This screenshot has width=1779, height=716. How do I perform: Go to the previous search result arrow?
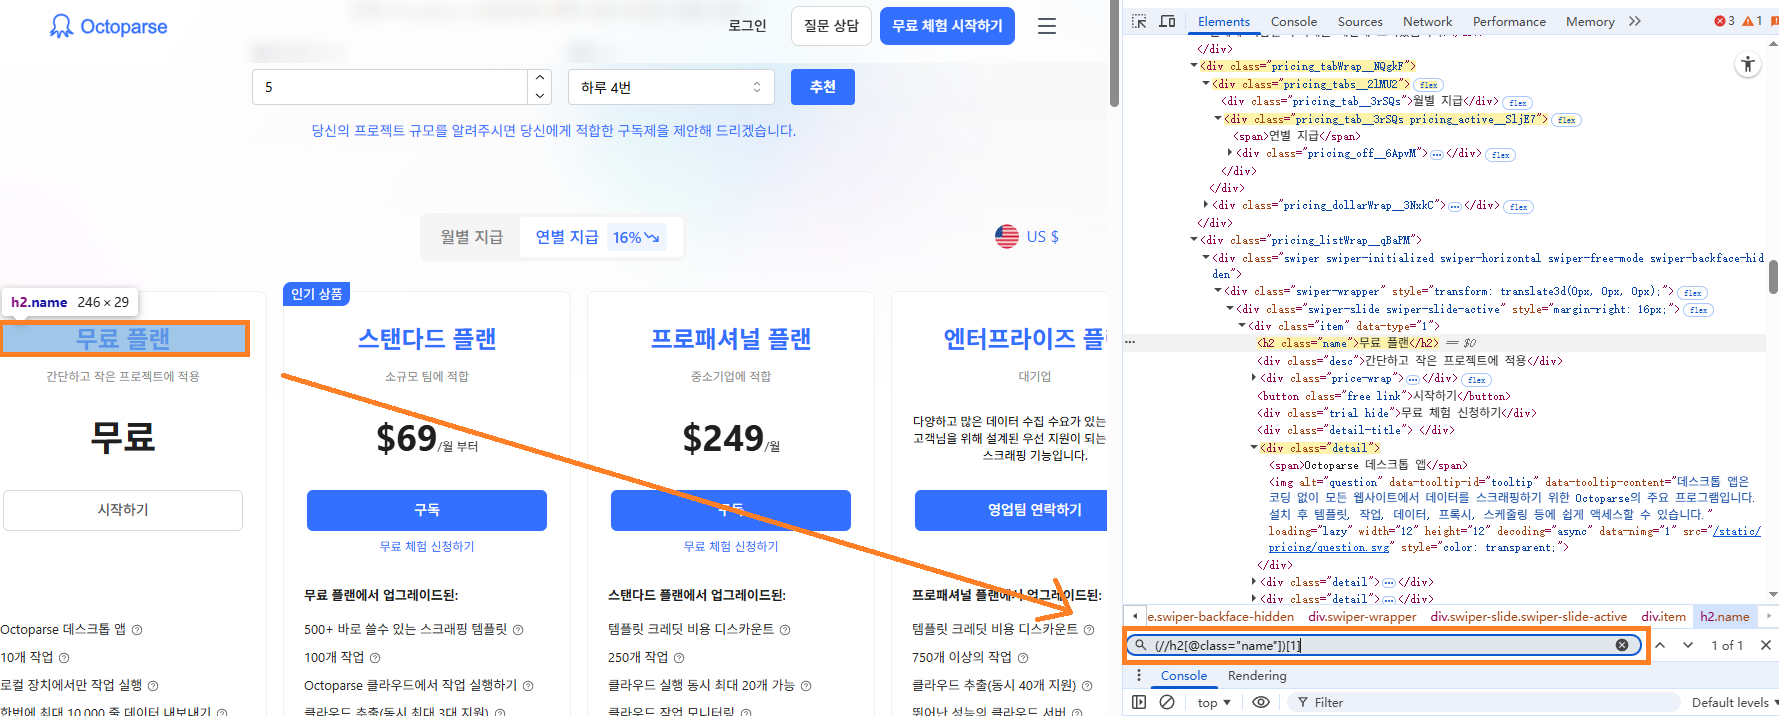point(1660,645)
